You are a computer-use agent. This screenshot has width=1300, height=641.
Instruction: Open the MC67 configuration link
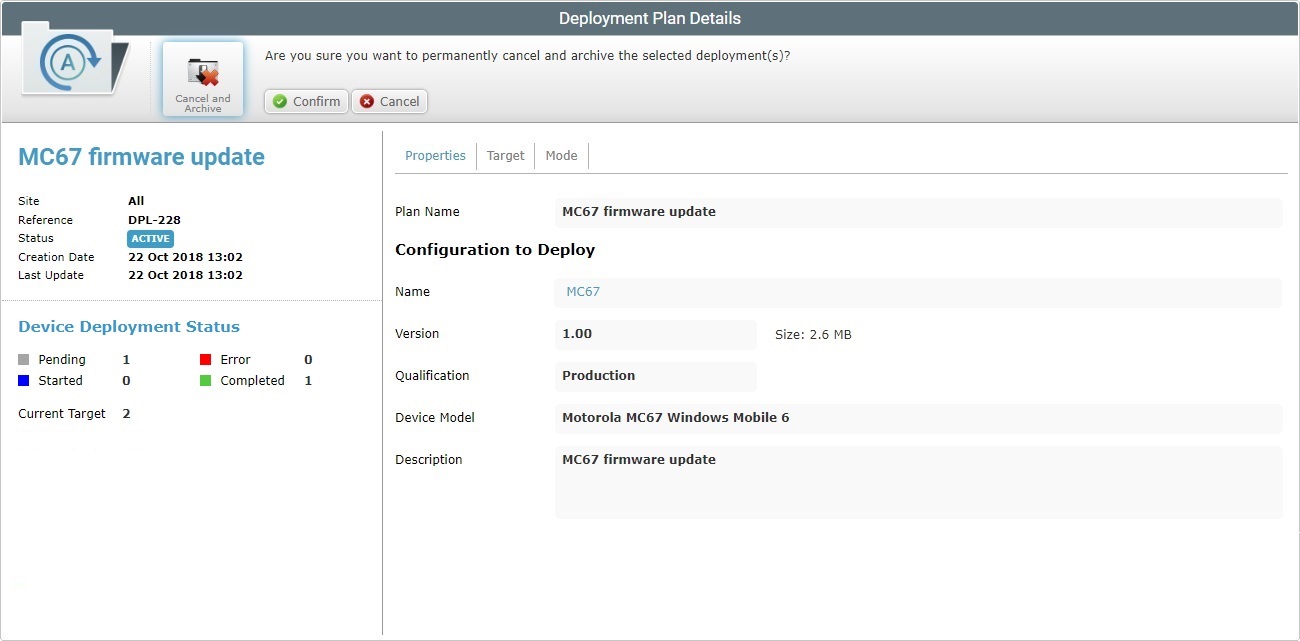coord(582,291)
